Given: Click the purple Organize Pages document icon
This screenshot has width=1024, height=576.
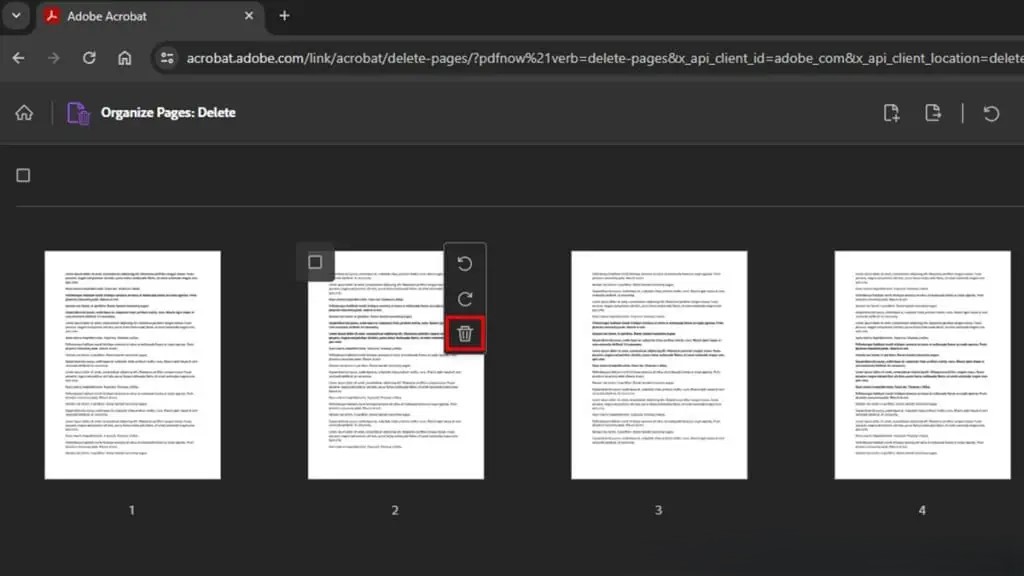Looking at the screenshot, I should click(x=78, y=113).
